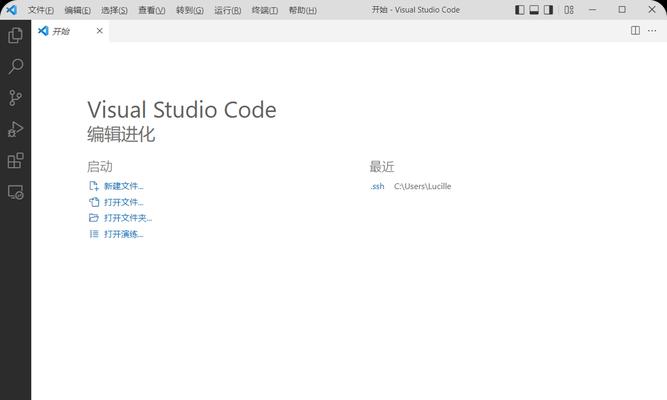Minimize the Visual Studio Code window

tap(593, 9)
